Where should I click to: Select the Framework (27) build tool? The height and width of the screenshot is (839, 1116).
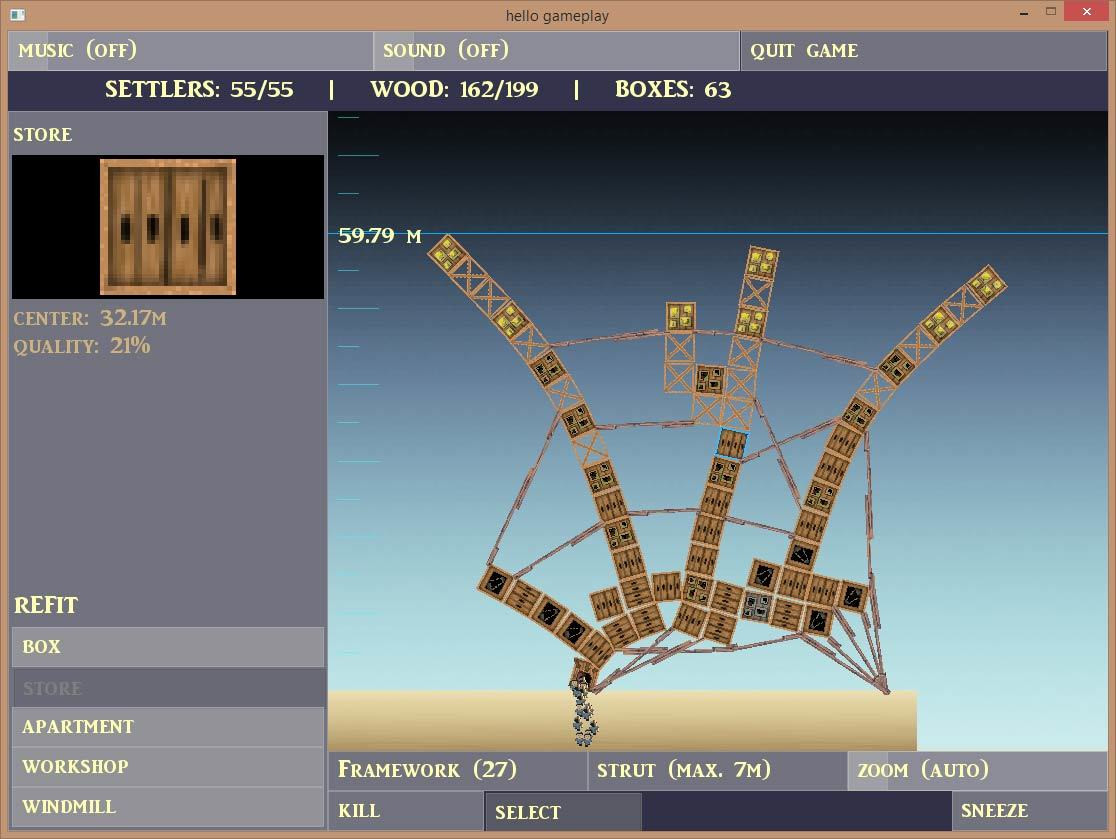pos(458,770)
